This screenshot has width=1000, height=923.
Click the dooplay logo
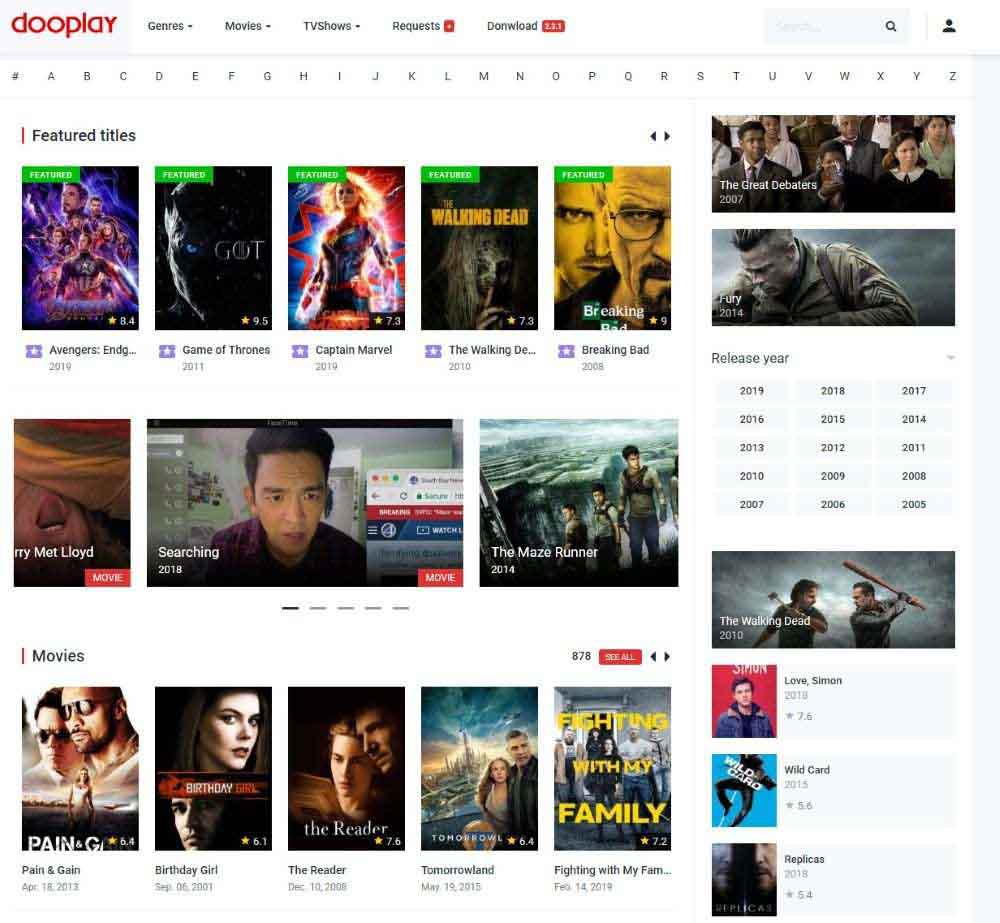pyautogui.click(x=64, y=26)
